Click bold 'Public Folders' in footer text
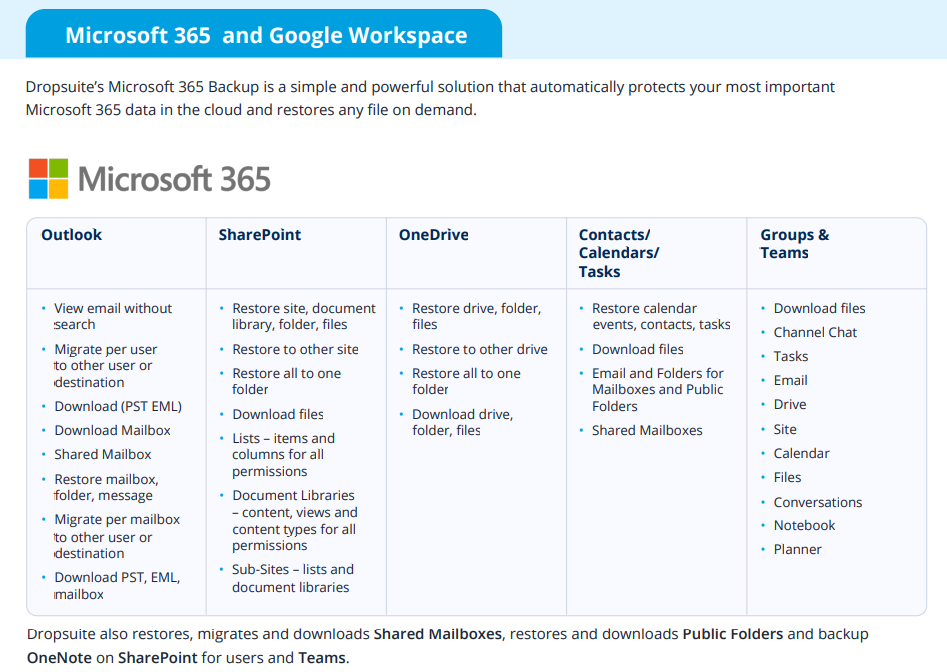 tap(733, 634)
